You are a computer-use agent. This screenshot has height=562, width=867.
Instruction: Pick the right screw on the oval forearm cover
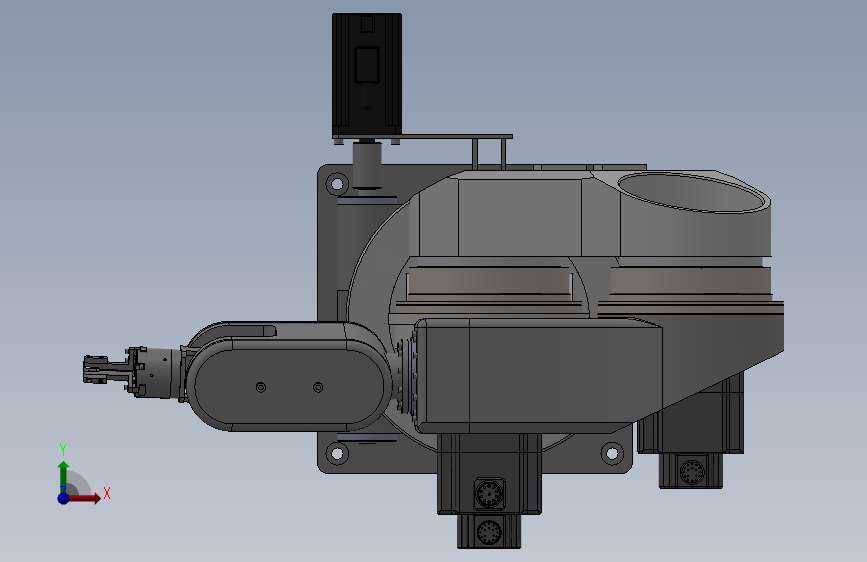pos(318,387)
